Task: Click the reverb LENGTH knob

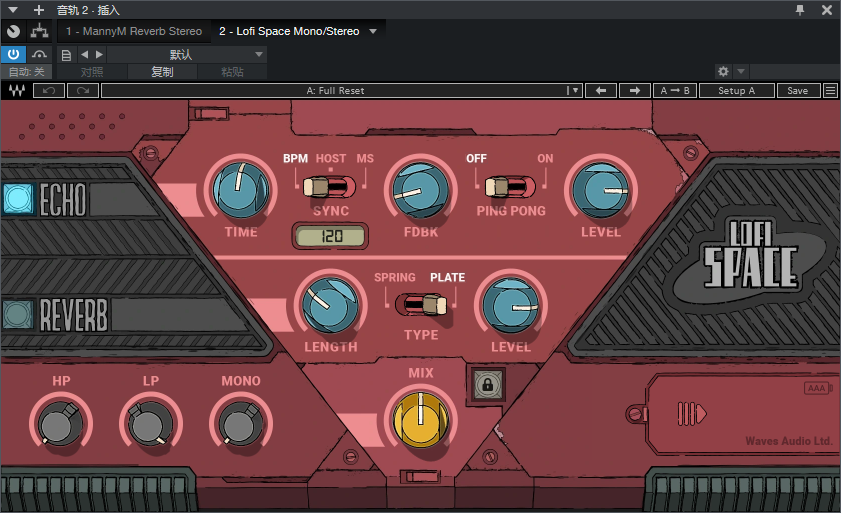Action: (330, 305)
